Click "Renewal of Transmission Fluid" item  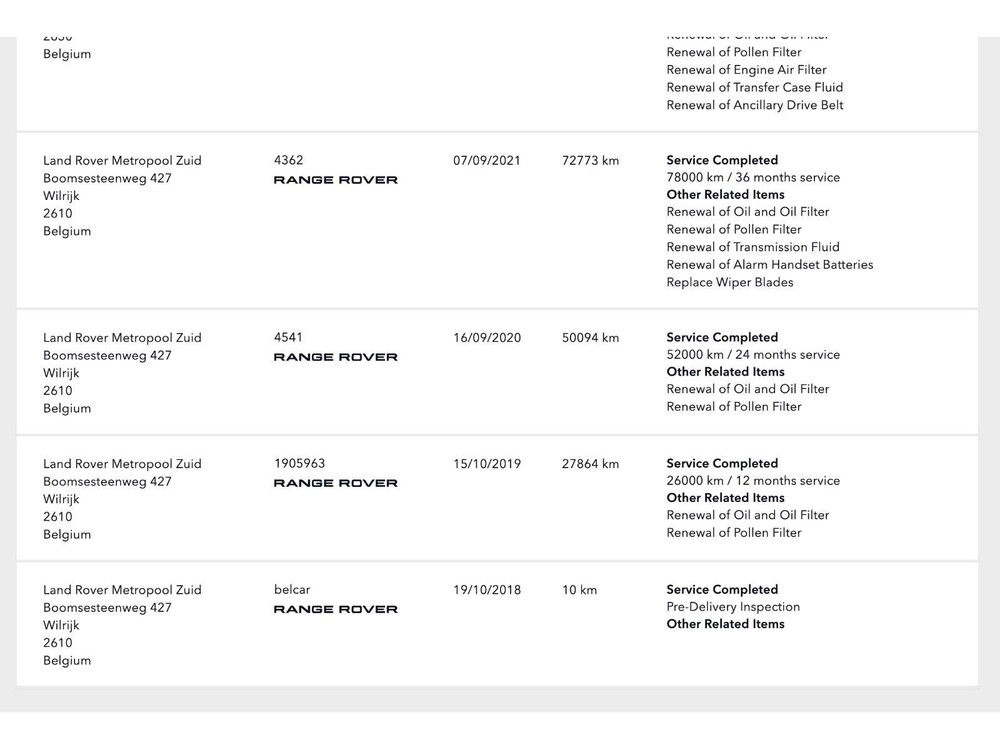click(753, 247)
